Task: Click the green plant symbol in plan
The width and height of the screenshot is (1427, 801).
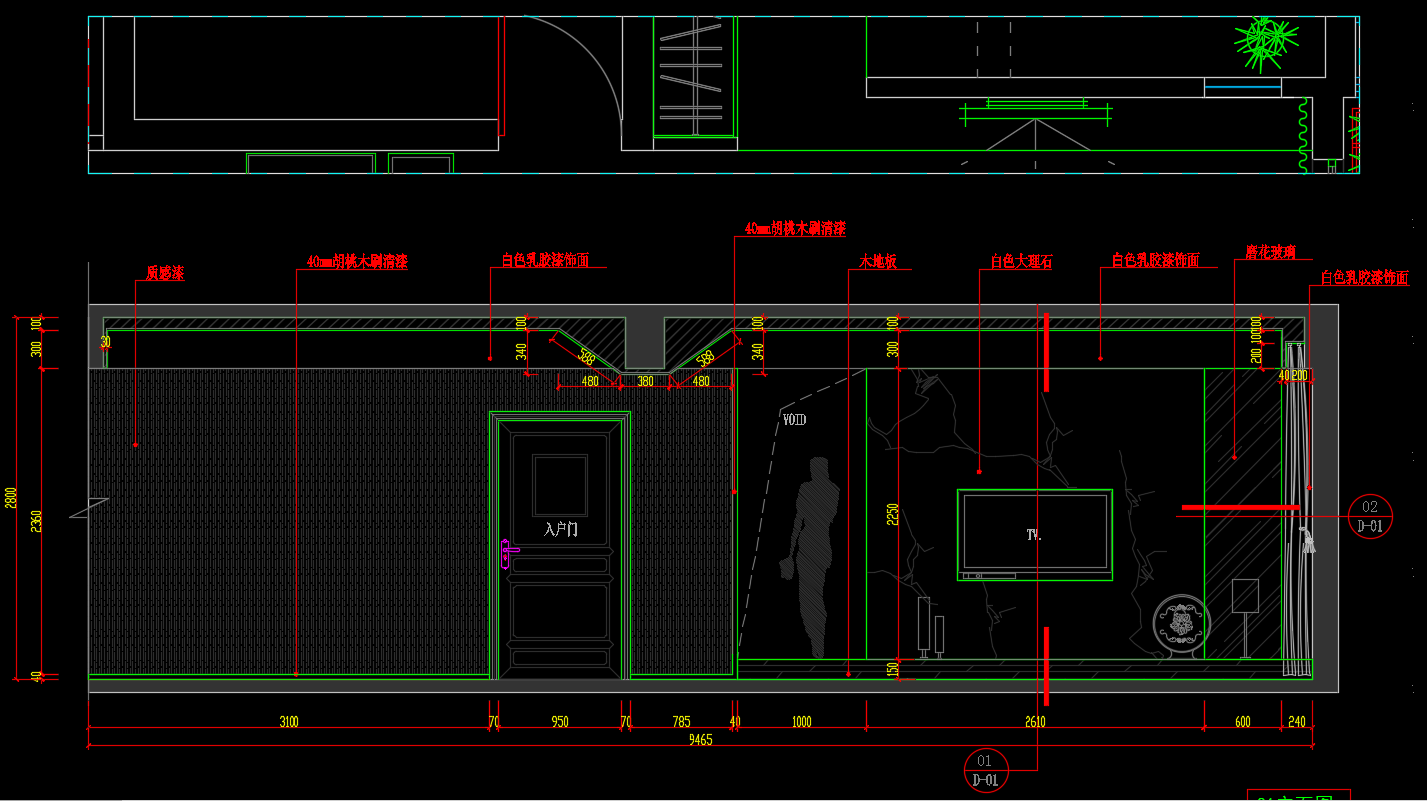Action: tap(1265, 41)
